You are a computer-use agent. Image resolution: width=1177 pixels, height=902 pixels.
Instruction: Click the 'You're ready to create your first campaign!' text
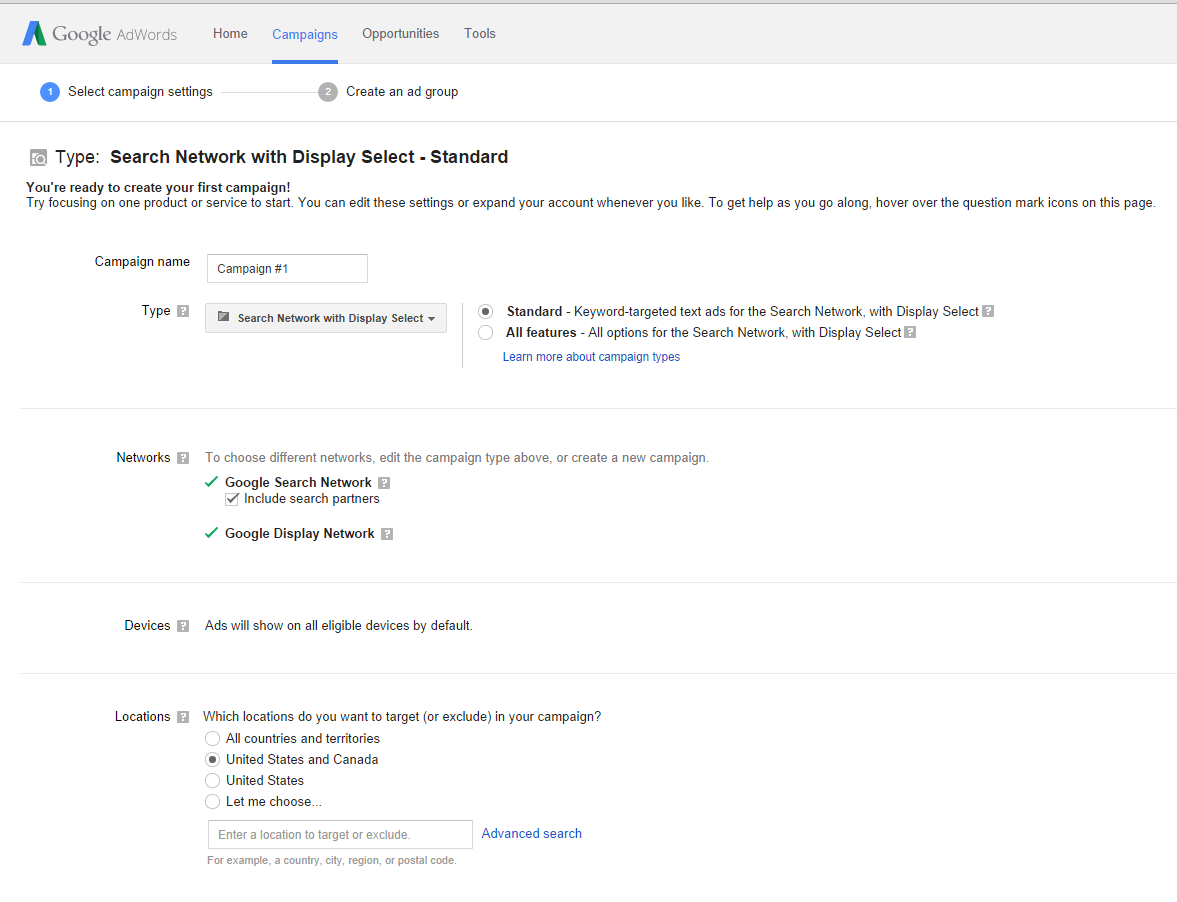click(158, 188)
